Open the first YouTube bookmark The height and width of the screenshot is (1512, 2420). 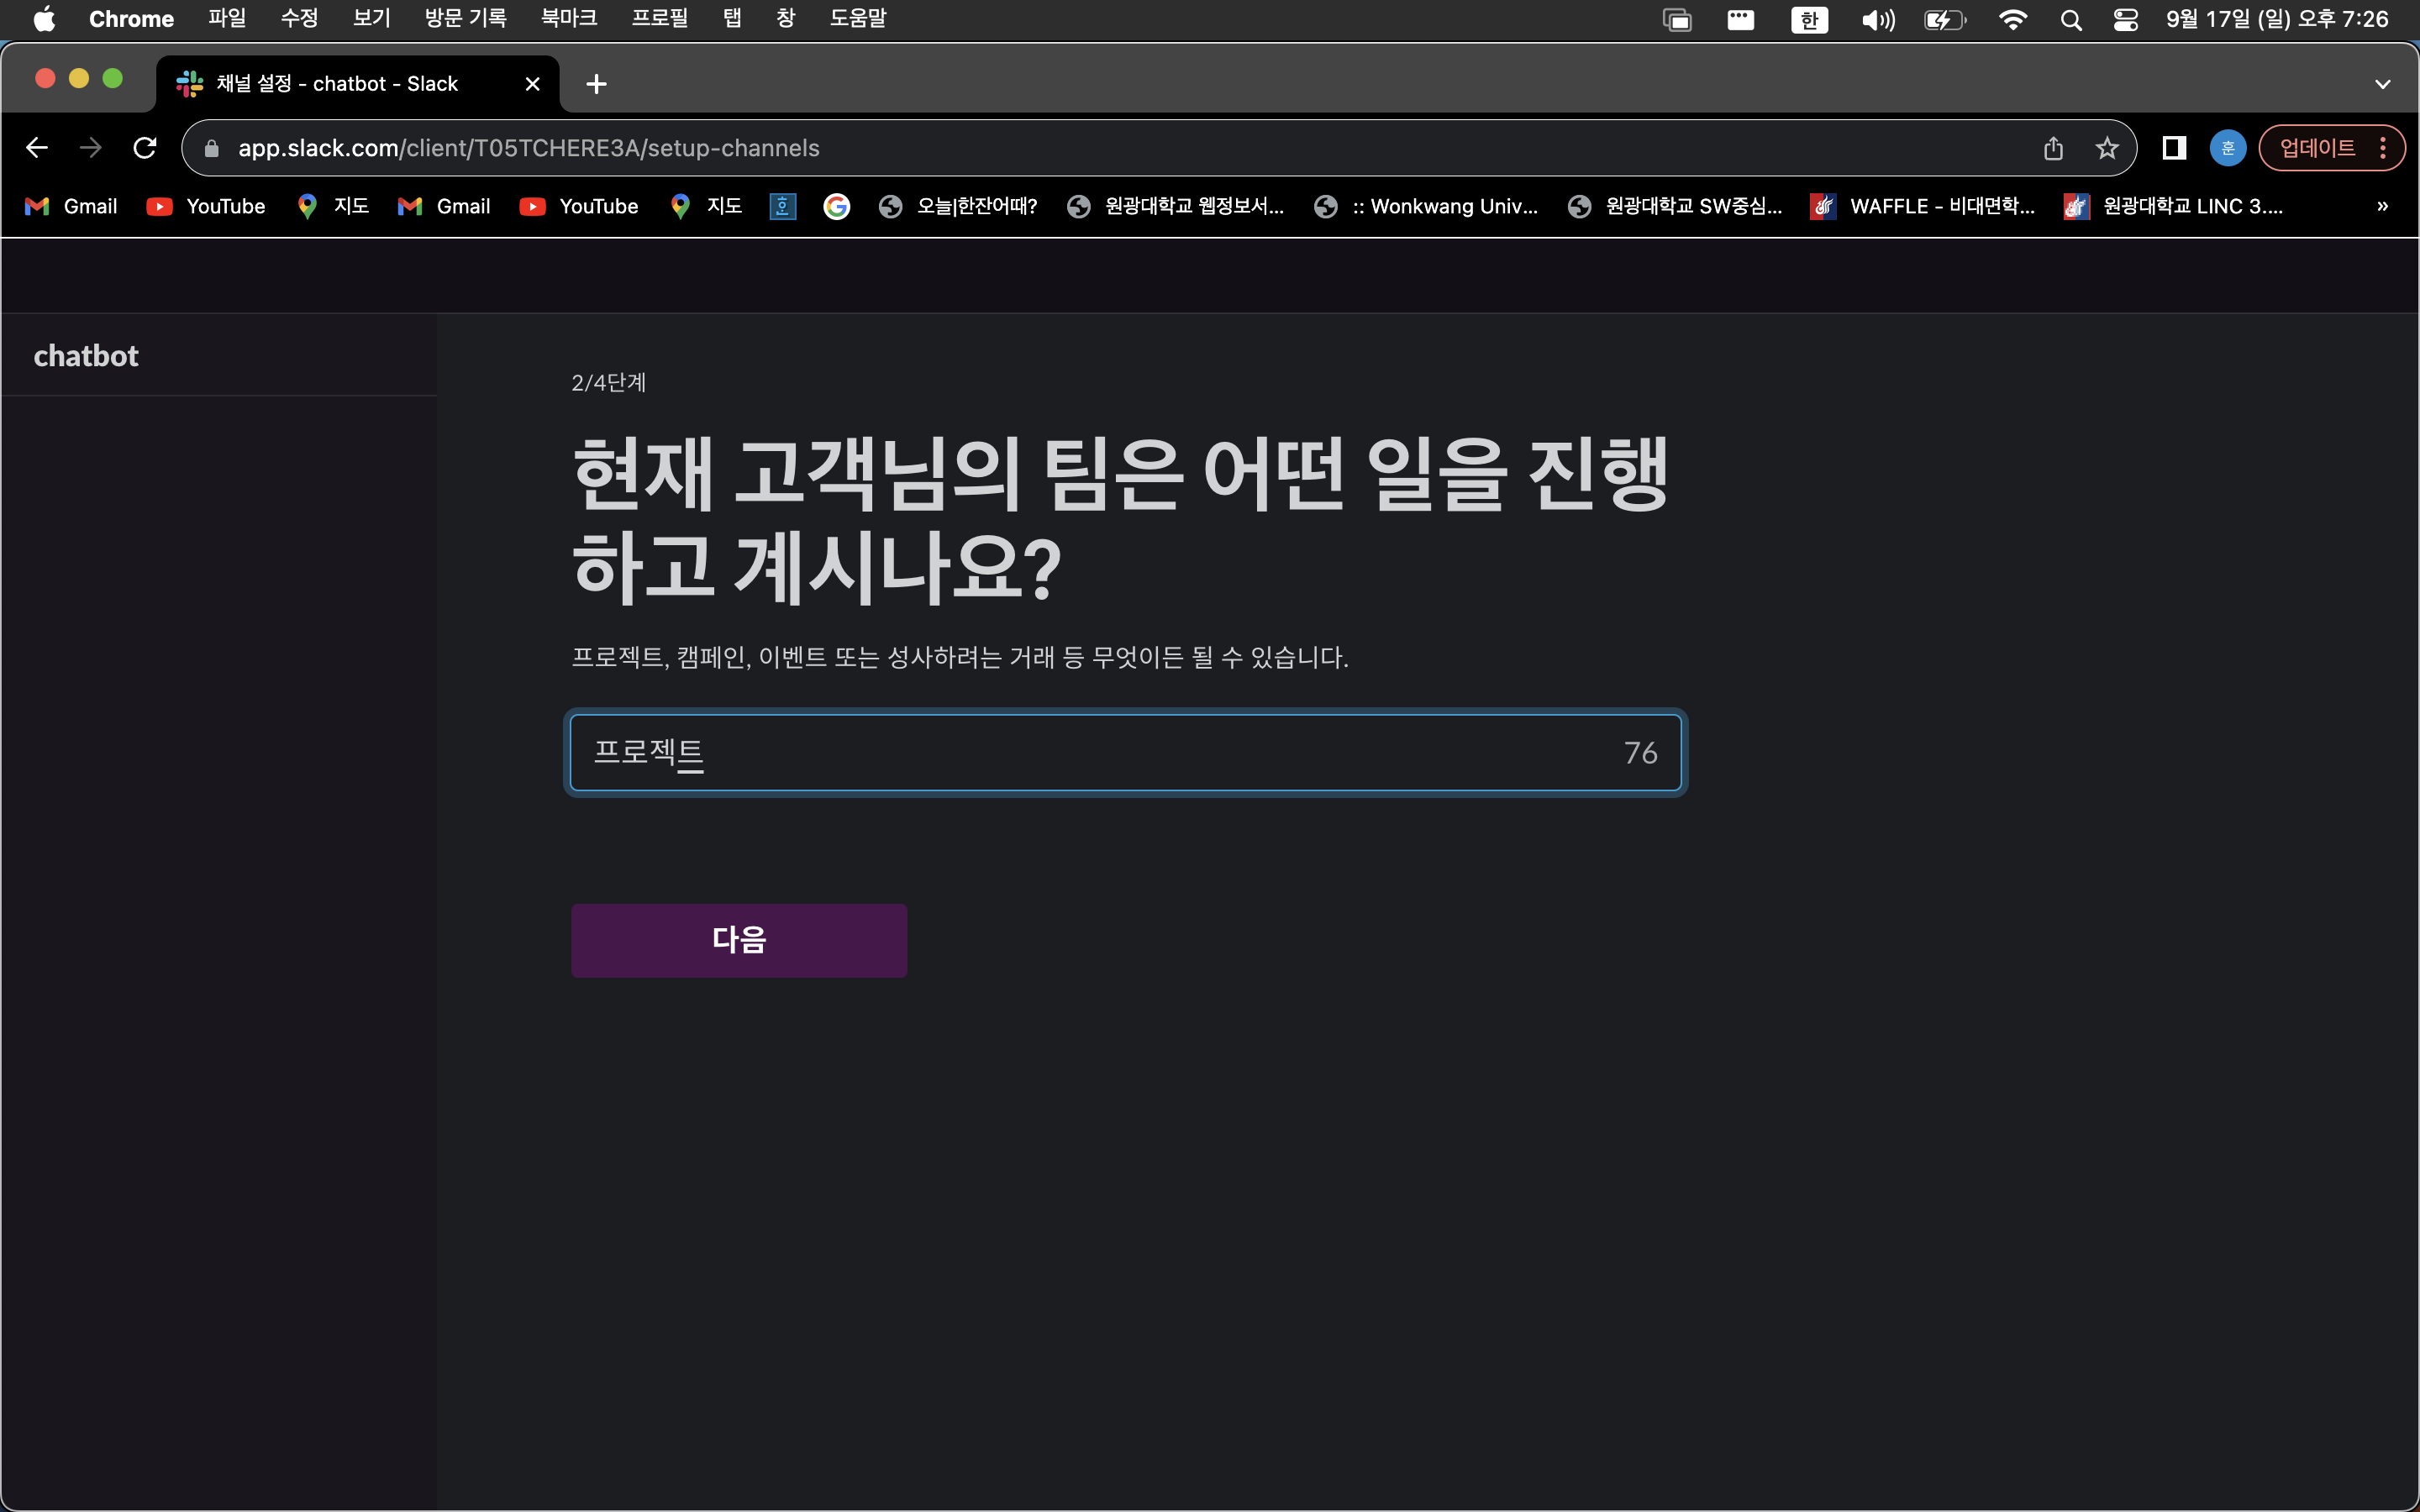coord(206,206)
